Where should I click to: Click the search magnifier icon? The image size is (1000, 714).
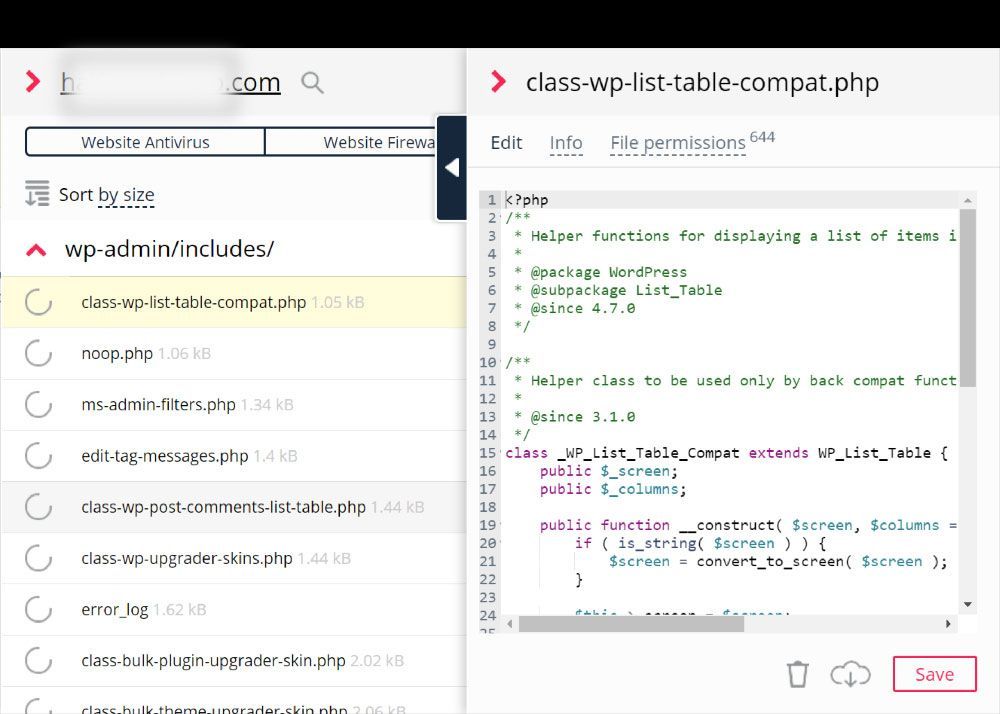tap(312, 83)
